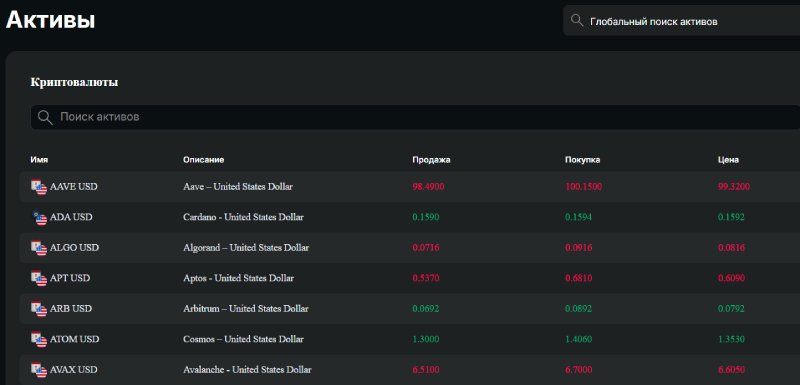
Task: Click the ATOM USD pair icon
Action: point(39,340)
